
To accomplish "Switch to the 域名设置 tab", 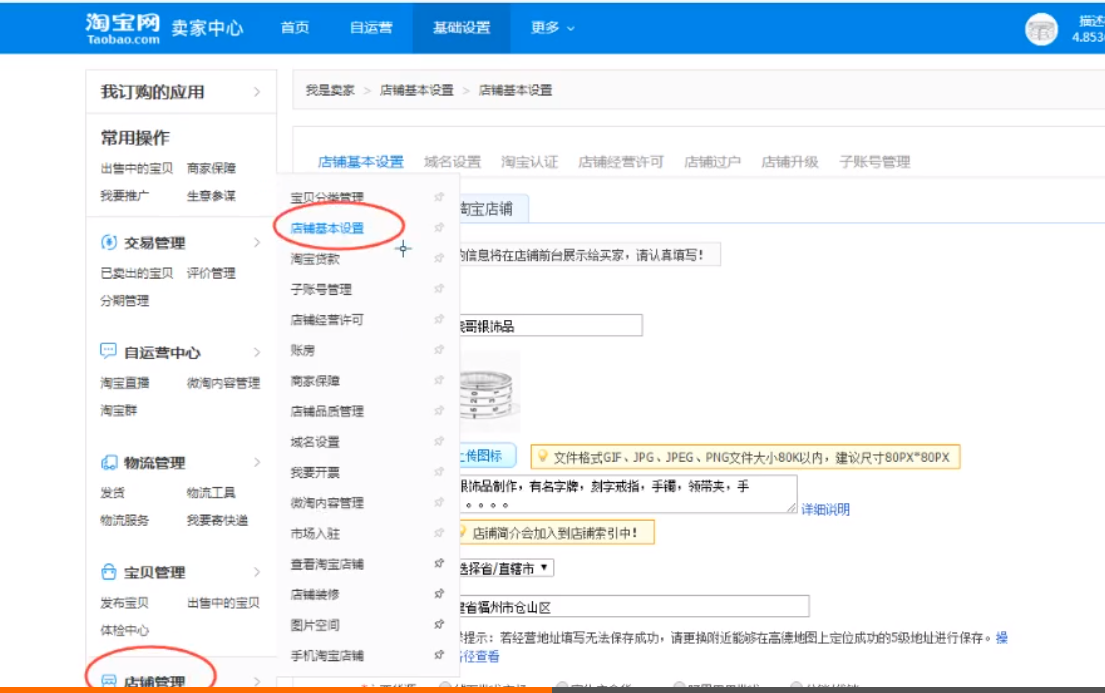I will (x=452, y=162).
